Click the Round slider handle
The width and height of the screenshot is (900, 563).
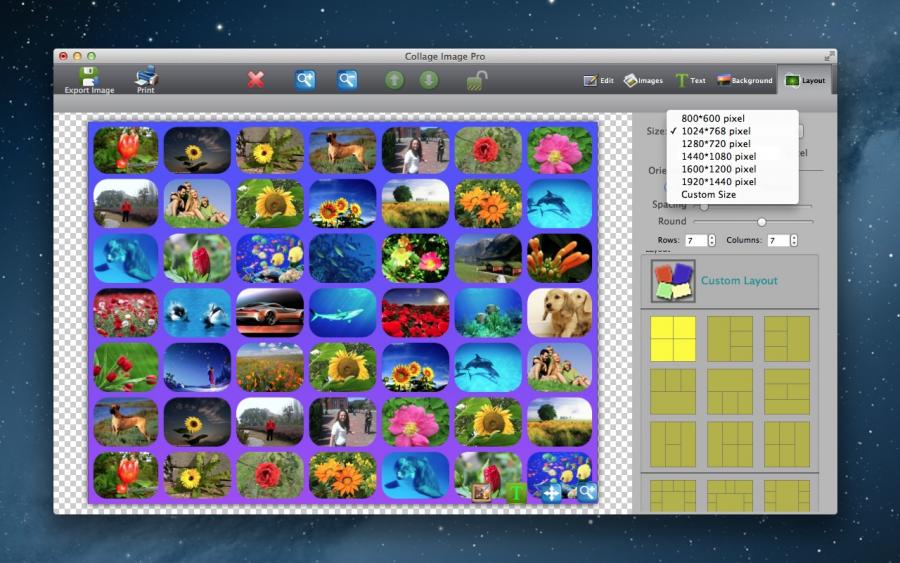point(762,222)
